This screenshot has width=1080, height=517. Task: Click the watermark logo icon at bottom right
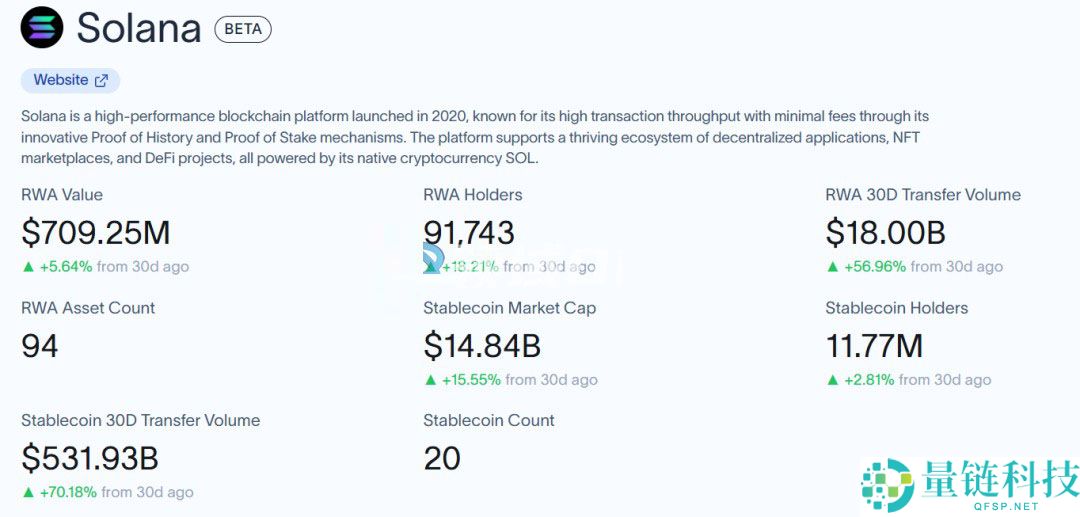[887, 485]
